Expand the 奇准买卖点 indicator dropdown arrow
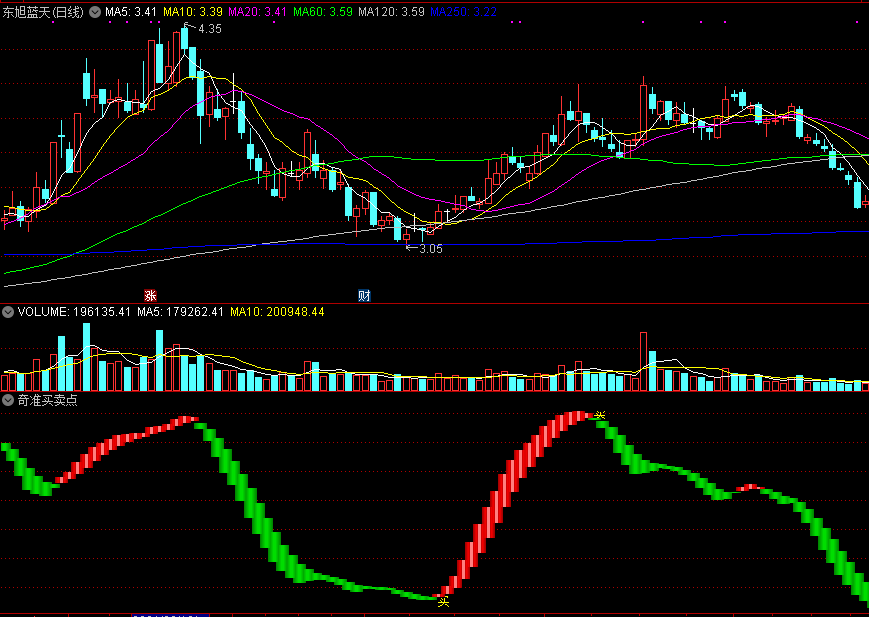The width and height of the screenshot is (869, 617). tap(8, 400)
